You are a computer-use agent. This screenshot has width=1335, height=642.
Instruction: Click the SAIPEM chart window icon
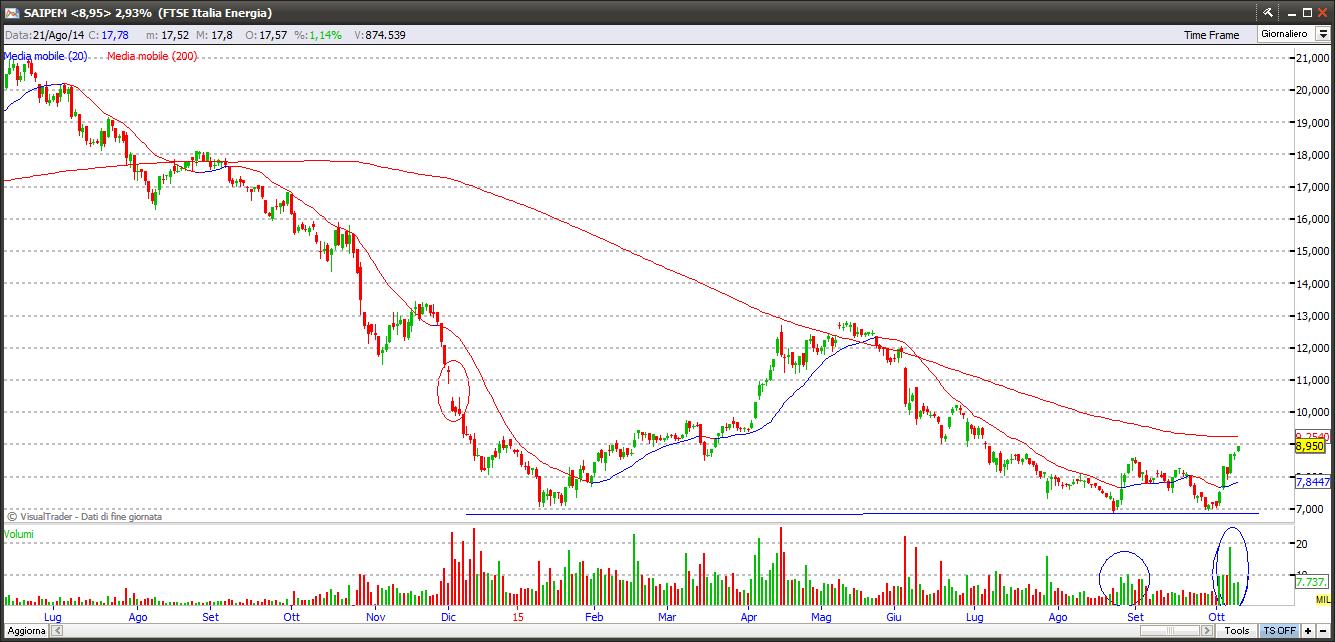coord(11,13)
